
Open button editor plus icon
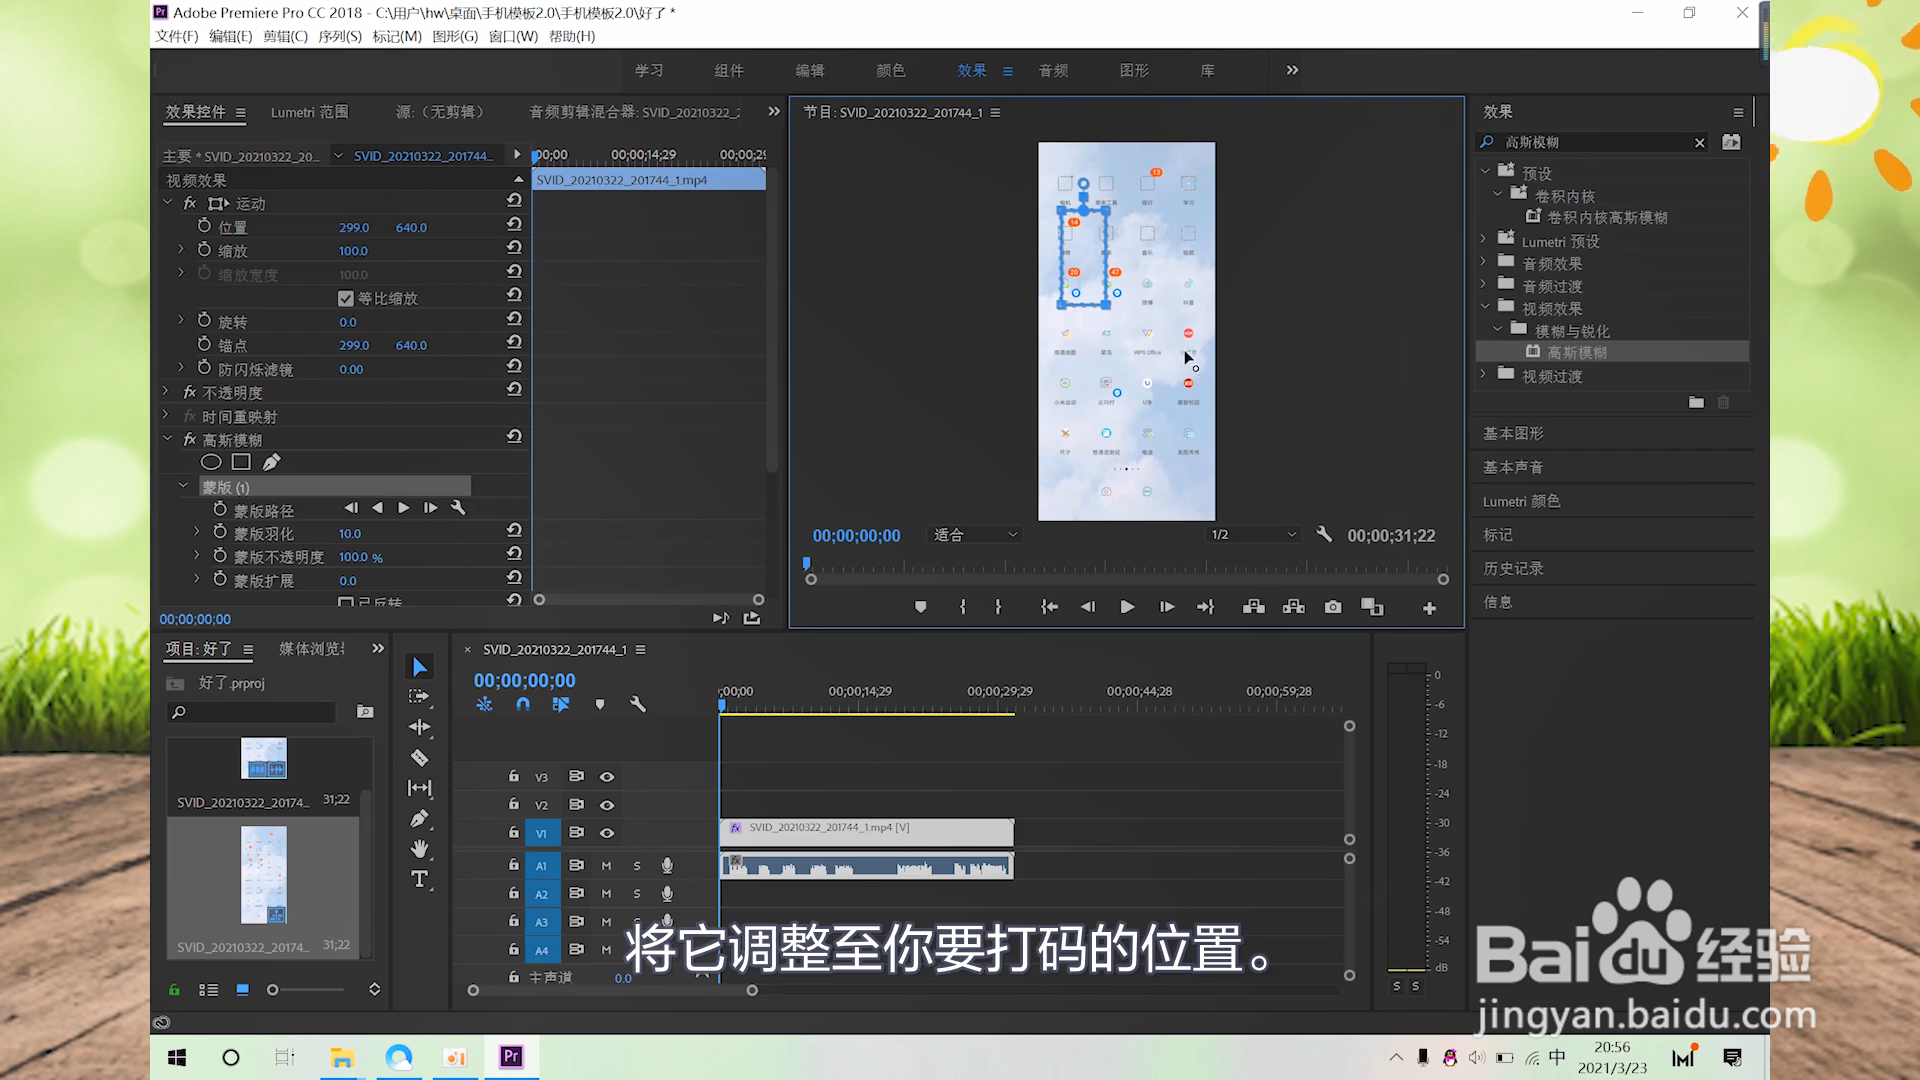point(1429,608)
